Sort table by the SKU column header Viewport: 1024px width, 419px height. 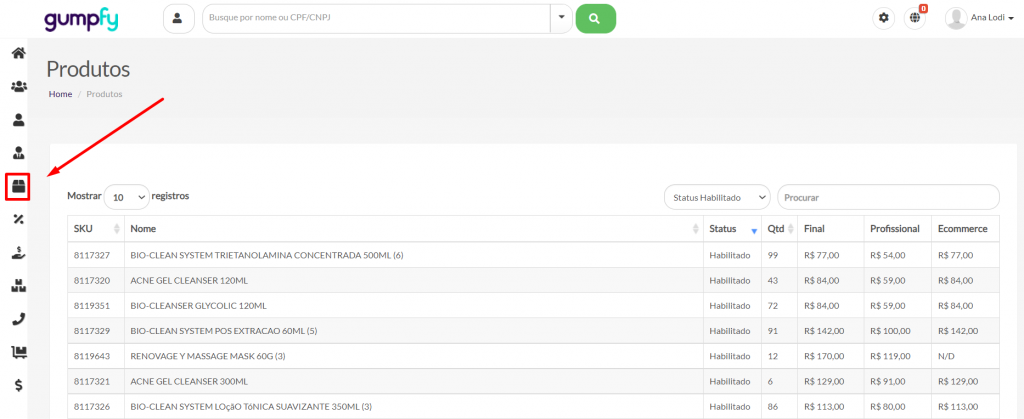[x=95, y=229]
